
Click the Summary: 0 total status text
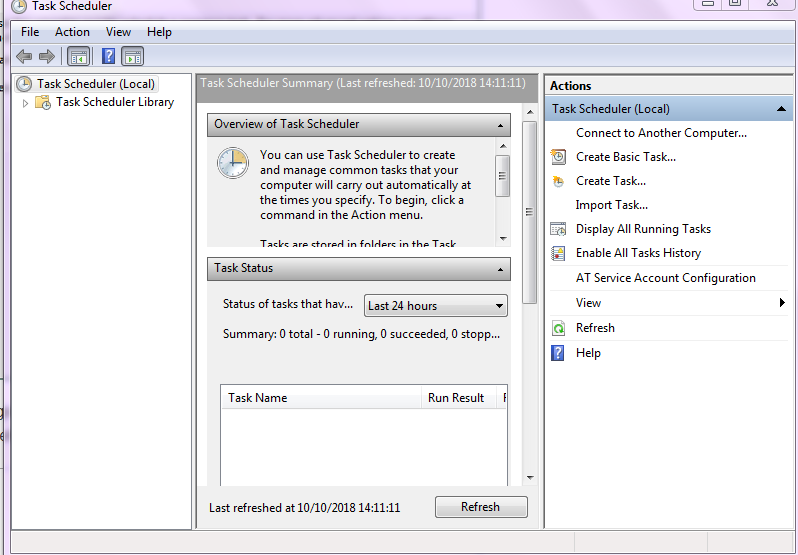point(361,334)
